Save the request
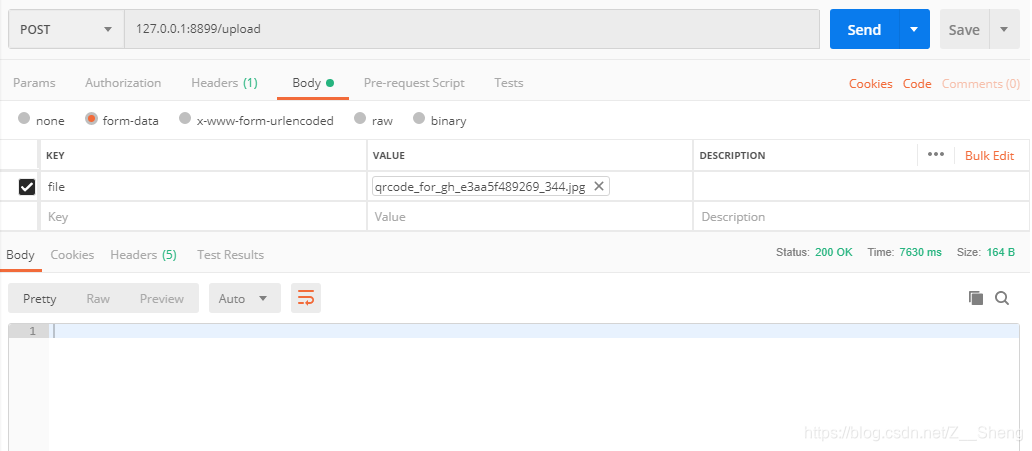This screenshot has width=1032, height=451. (x=964, y=30)
